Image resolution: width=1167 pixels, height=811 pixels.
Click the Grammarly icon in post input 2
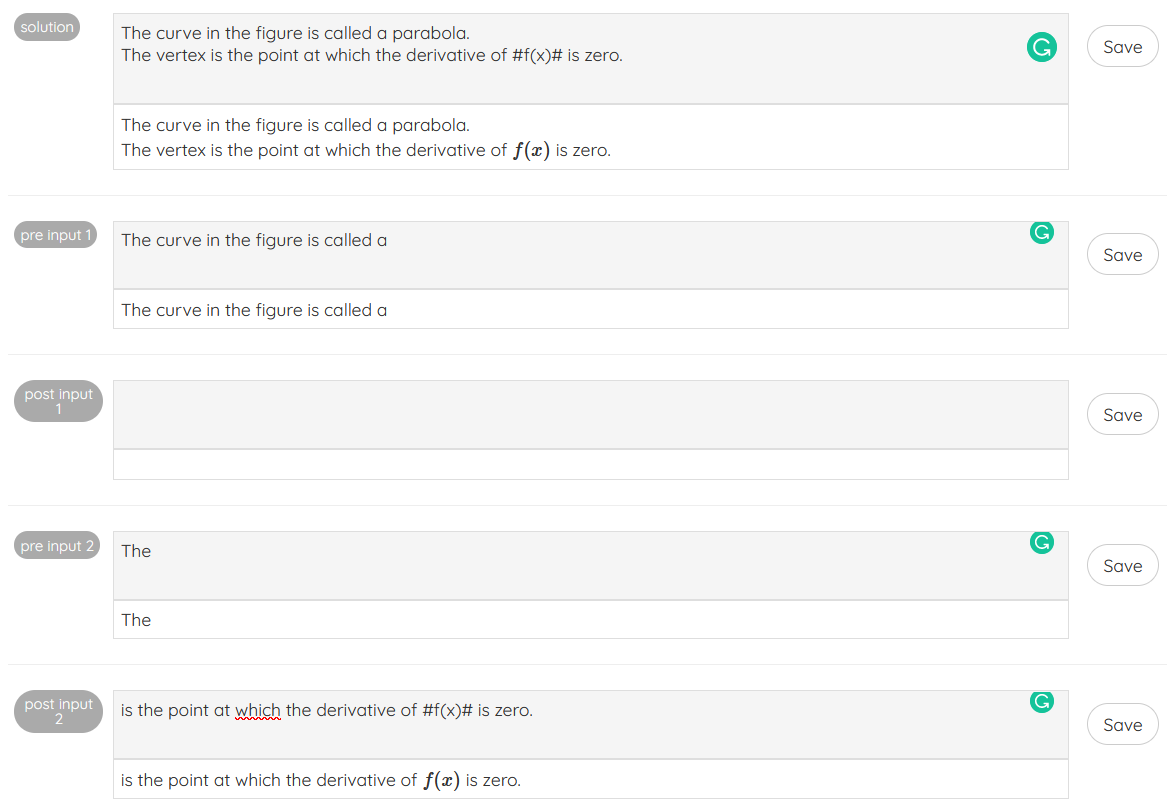[1041, 702]
